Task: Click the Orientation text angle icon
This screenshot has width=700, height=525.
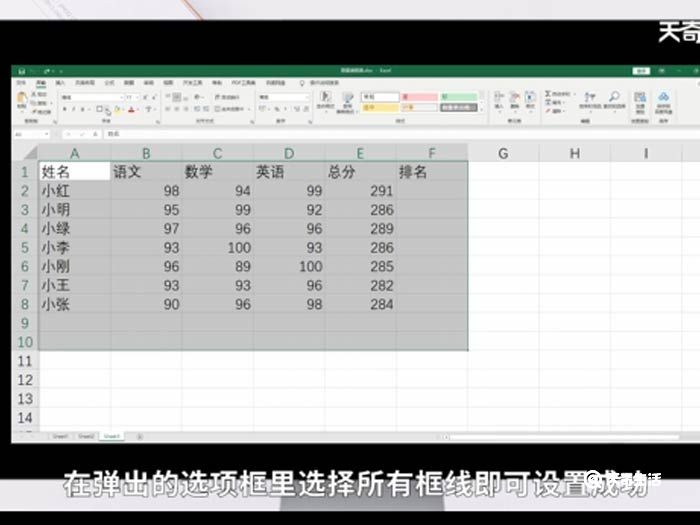Action: tap(198, 97)
